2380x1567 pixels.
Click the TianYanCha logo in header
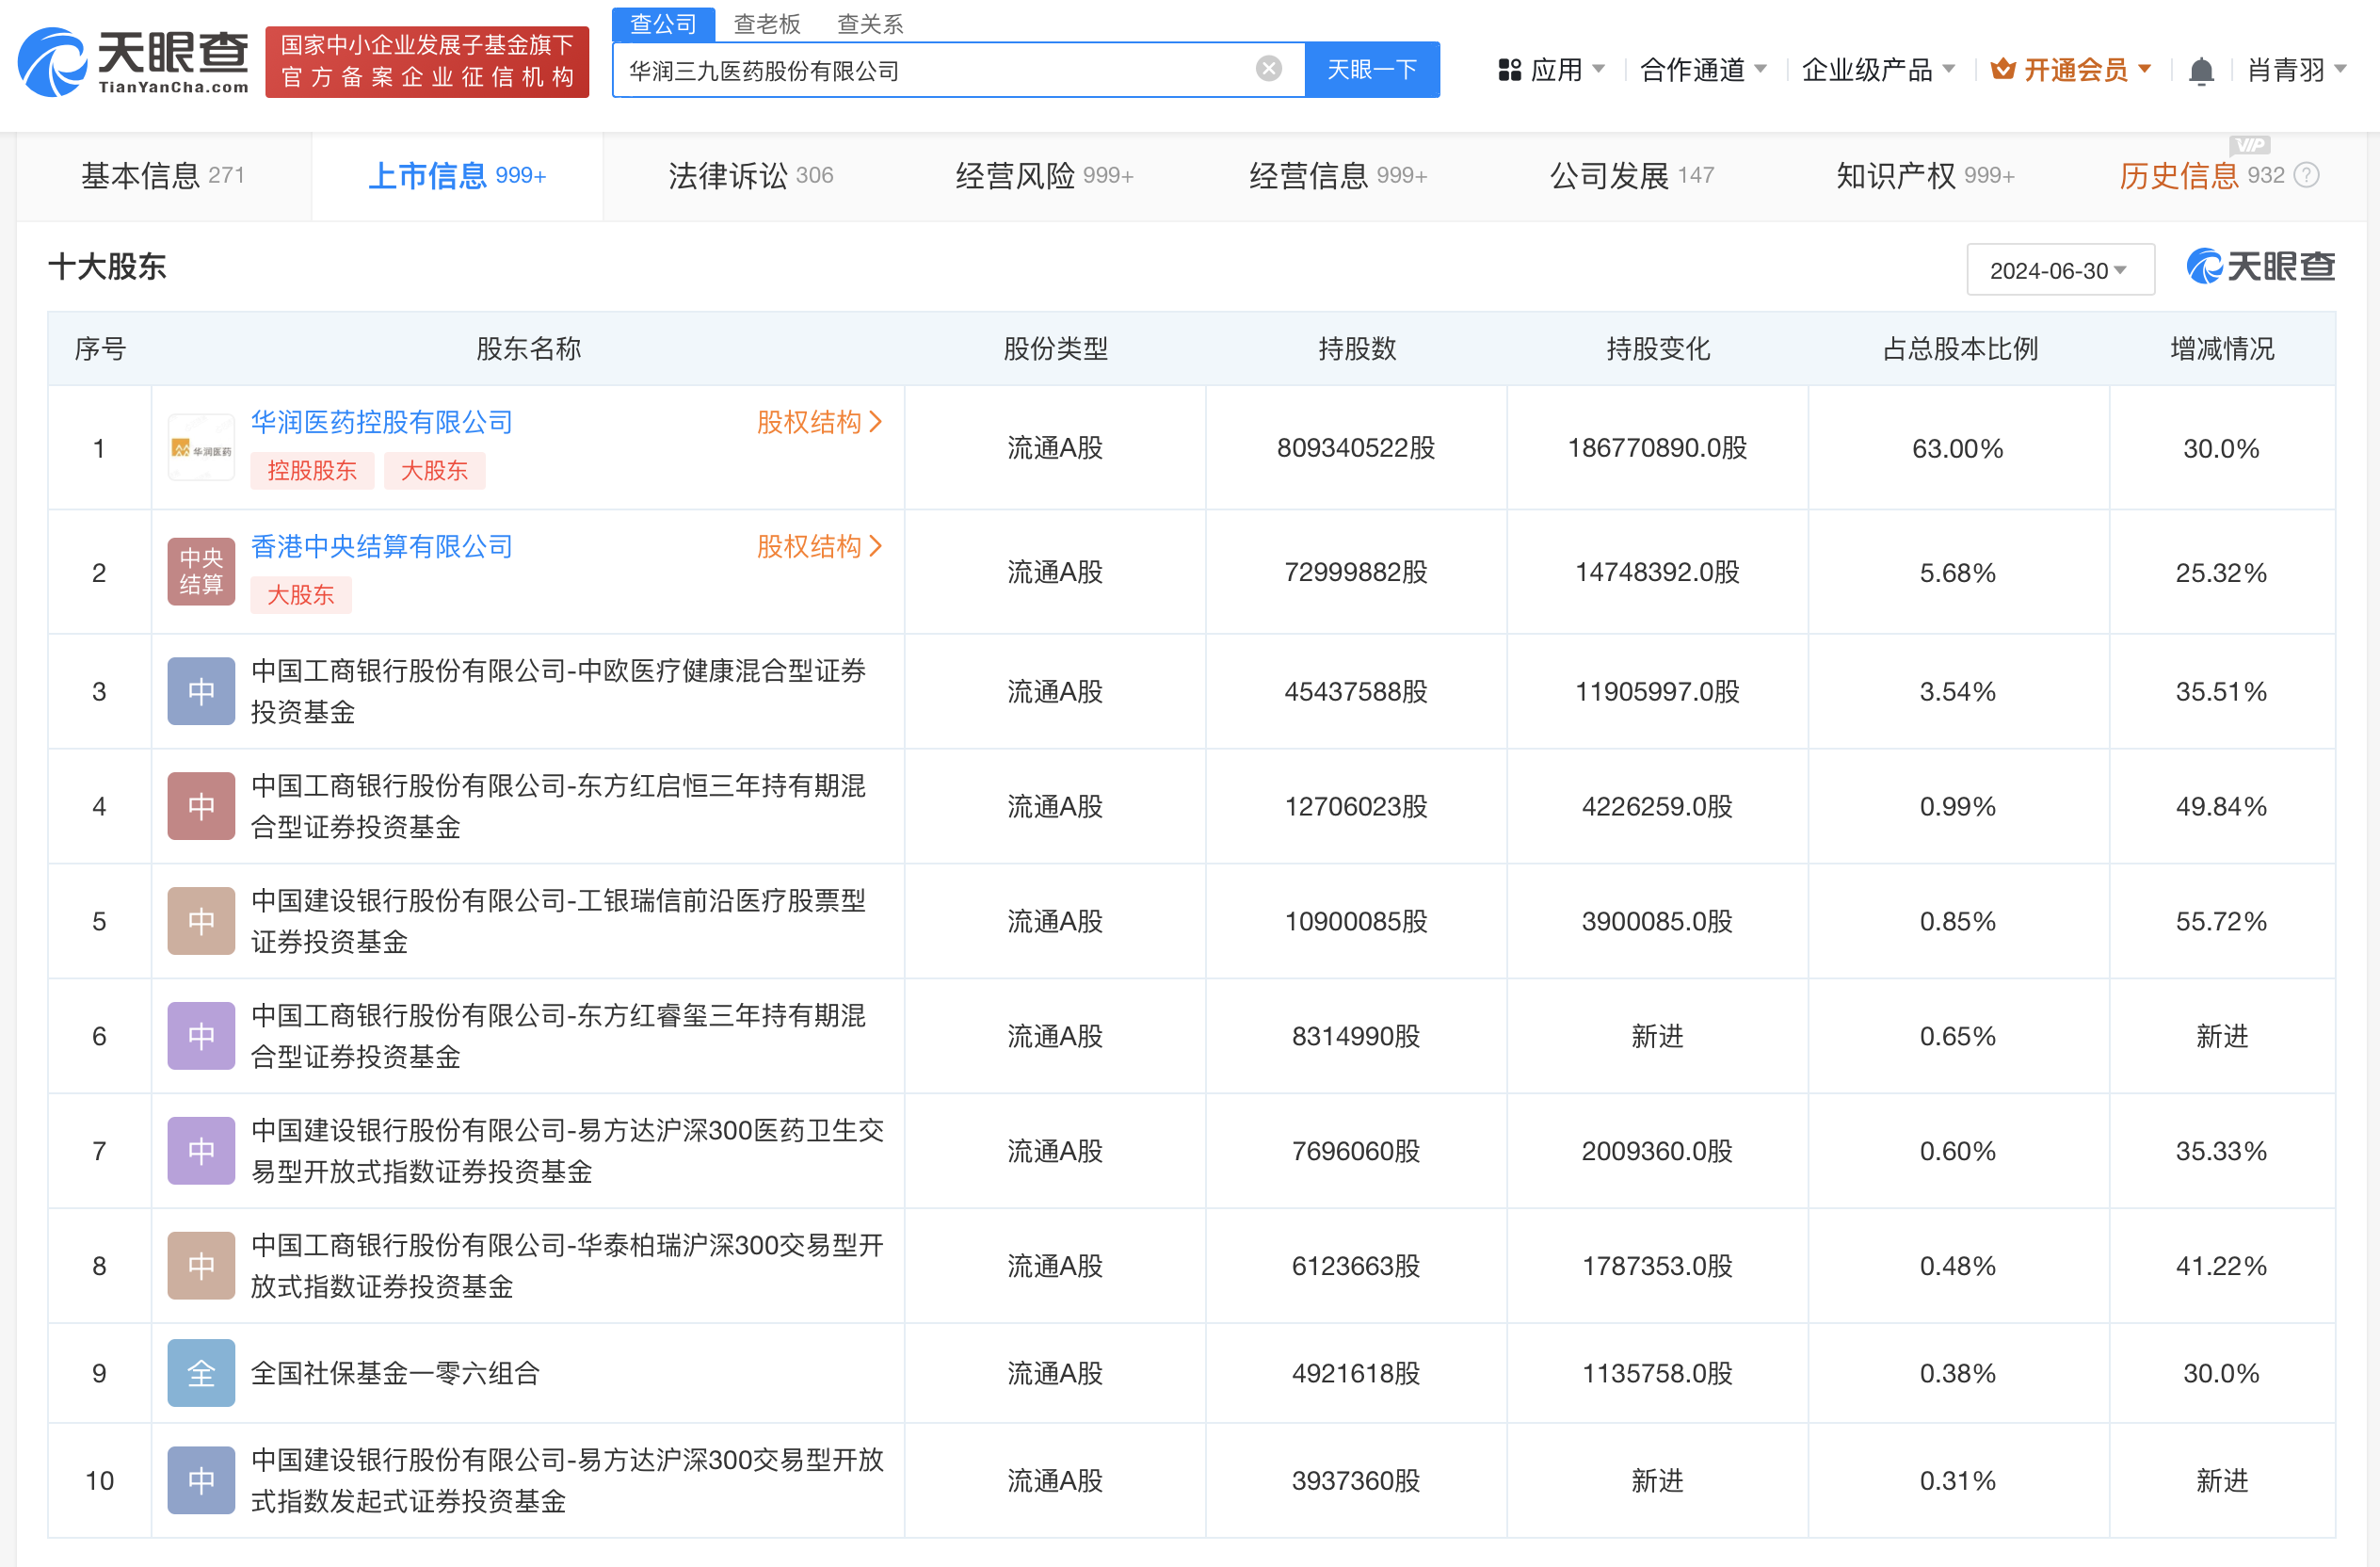133,62
